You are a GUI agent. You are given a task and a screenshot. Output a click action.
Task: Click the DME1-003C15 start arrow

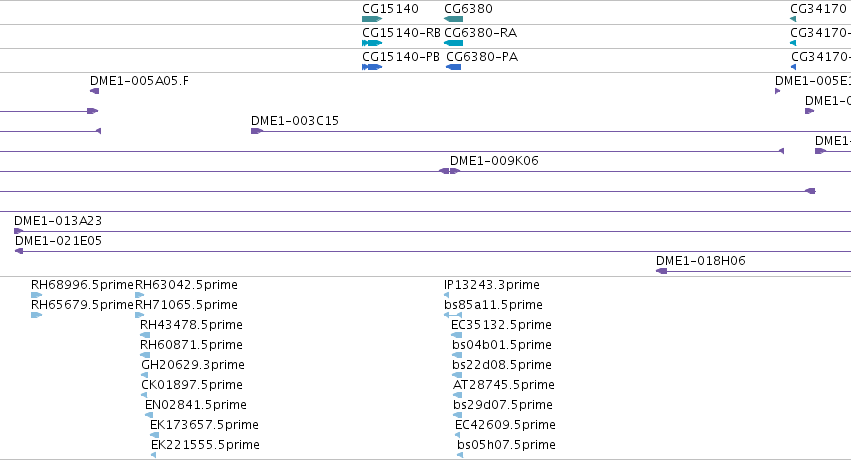point(257,131)
